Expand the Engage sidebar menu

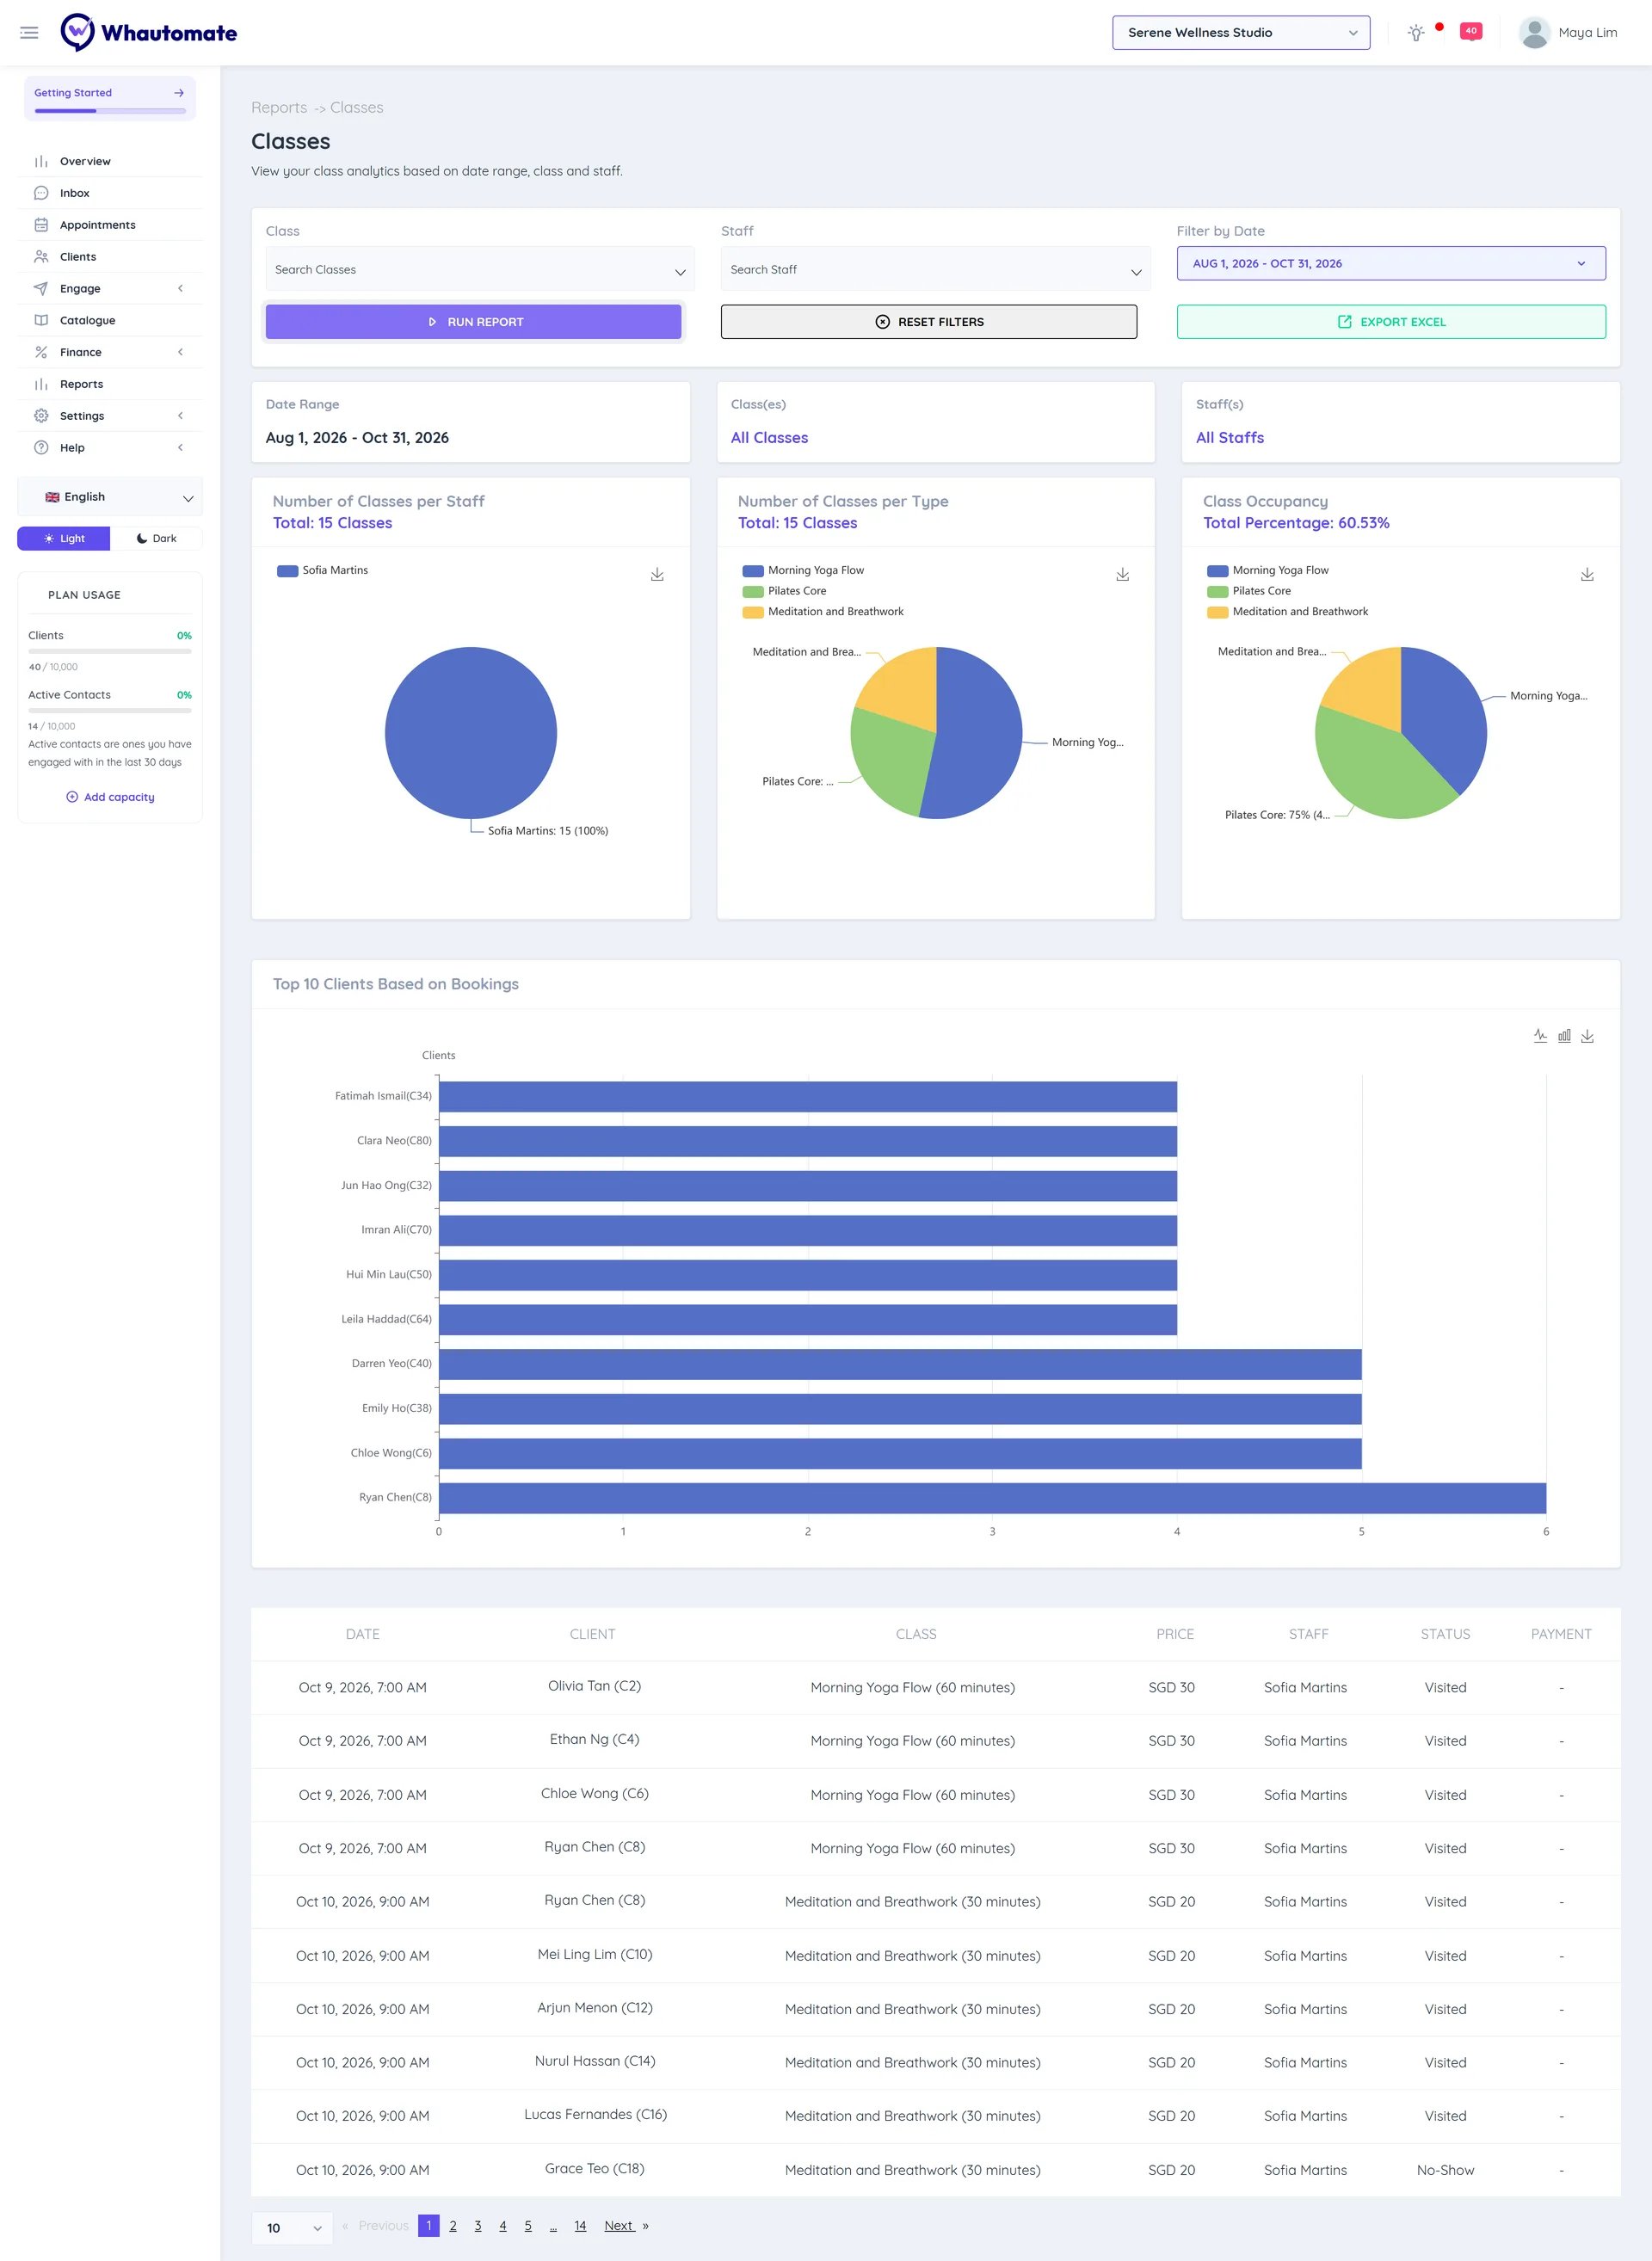coord(110,288)
